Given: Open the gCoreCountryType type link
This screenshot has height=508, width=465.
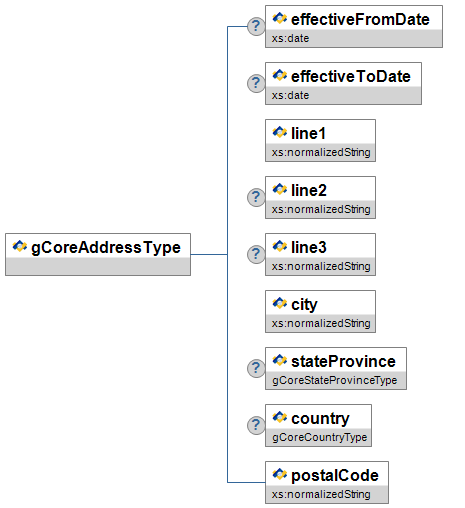Looking at the screenshot, I should coord(320,437).
